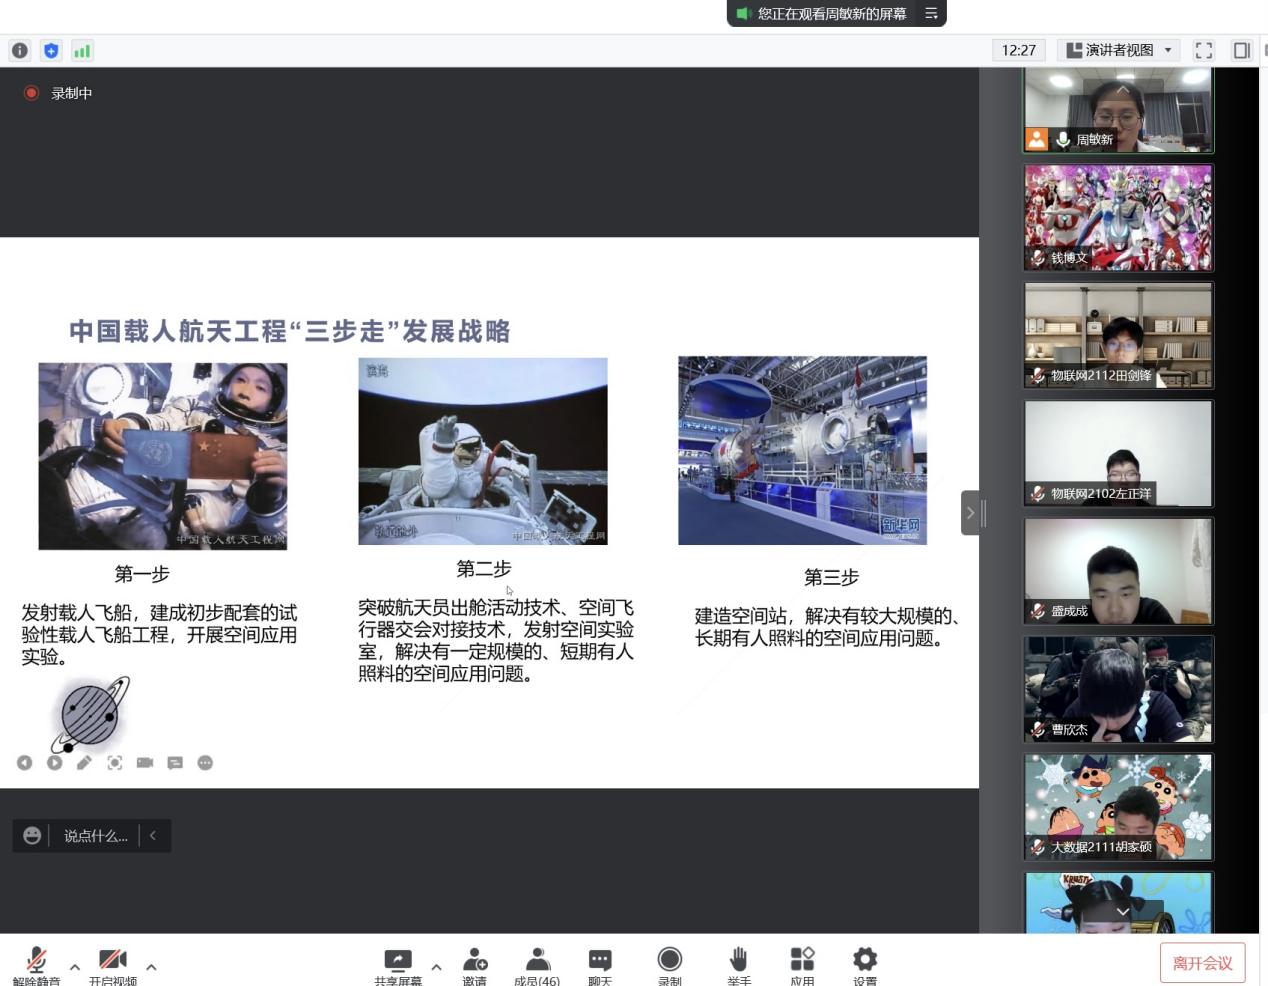Expand audio options arrow beside microphone
This screenshot has height=986, width=1268.
75,967
